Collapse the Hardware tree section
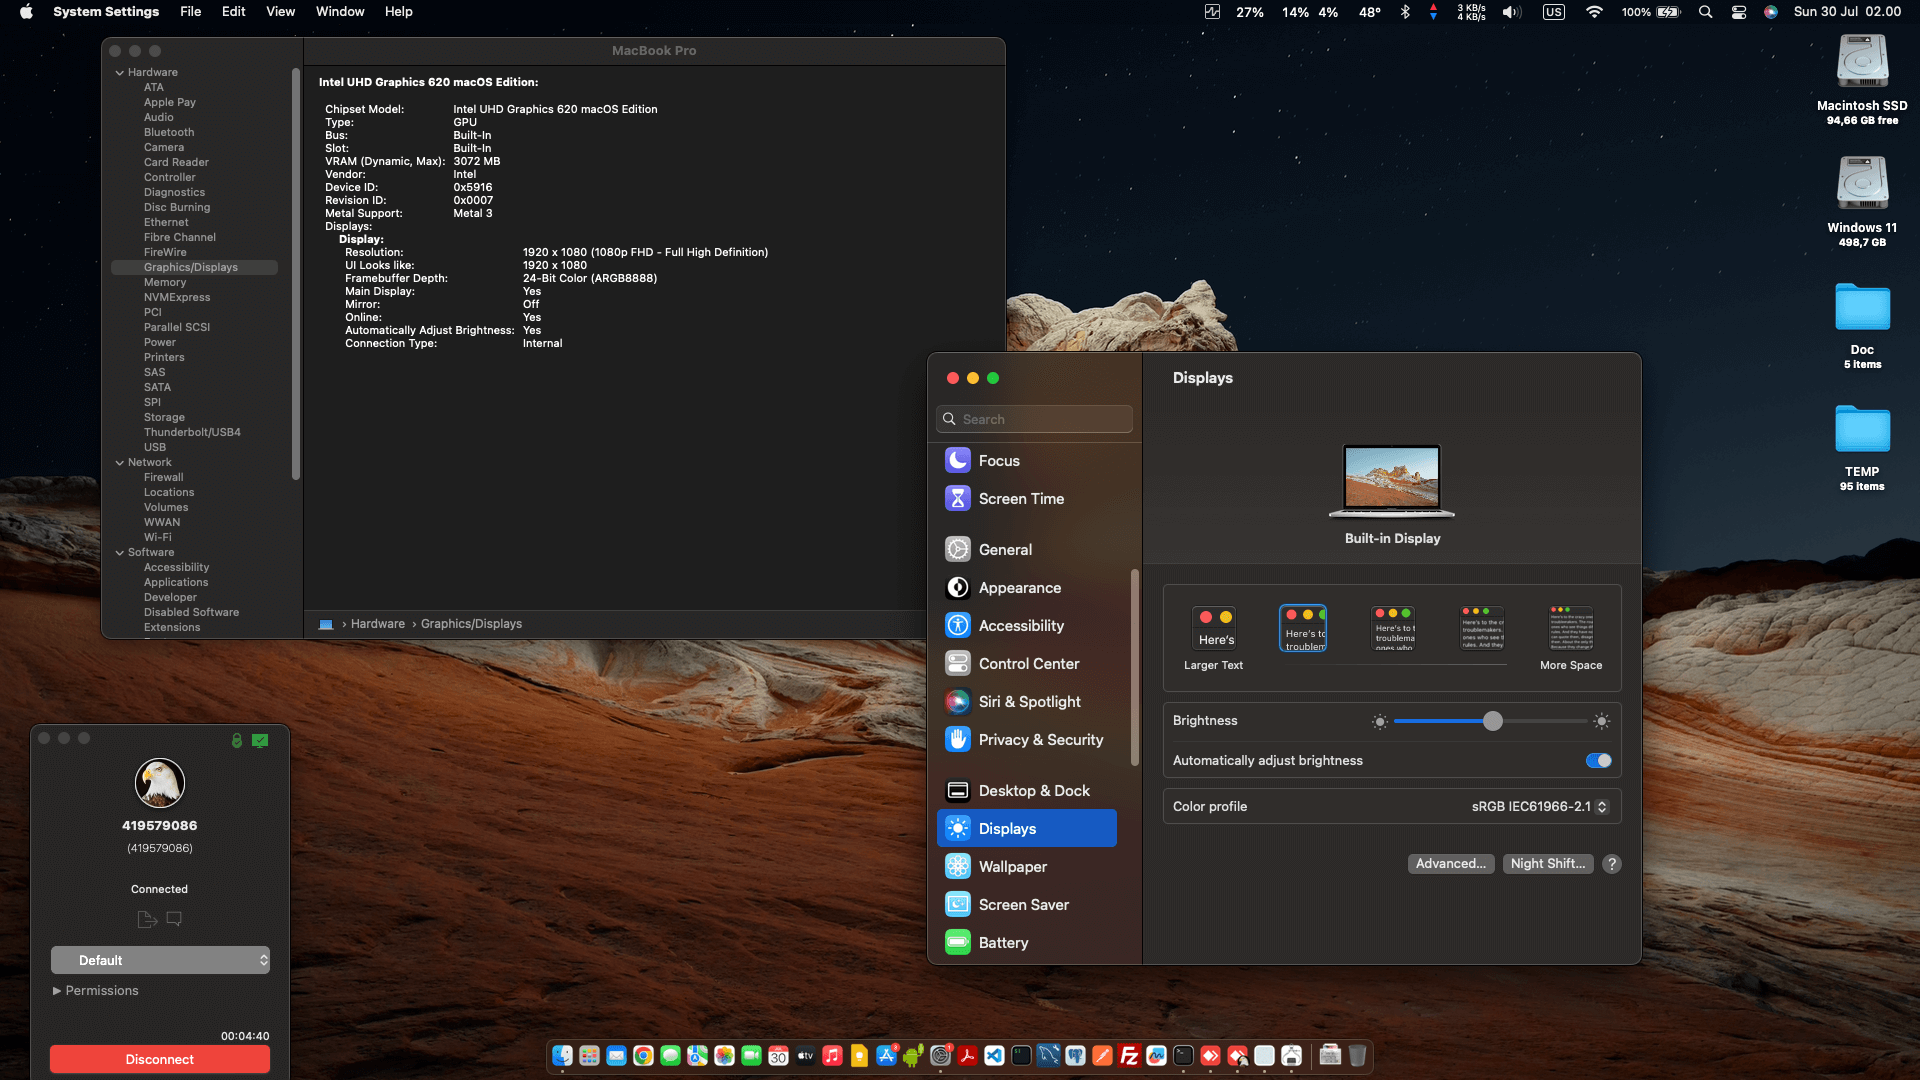 tap(120, 72)
